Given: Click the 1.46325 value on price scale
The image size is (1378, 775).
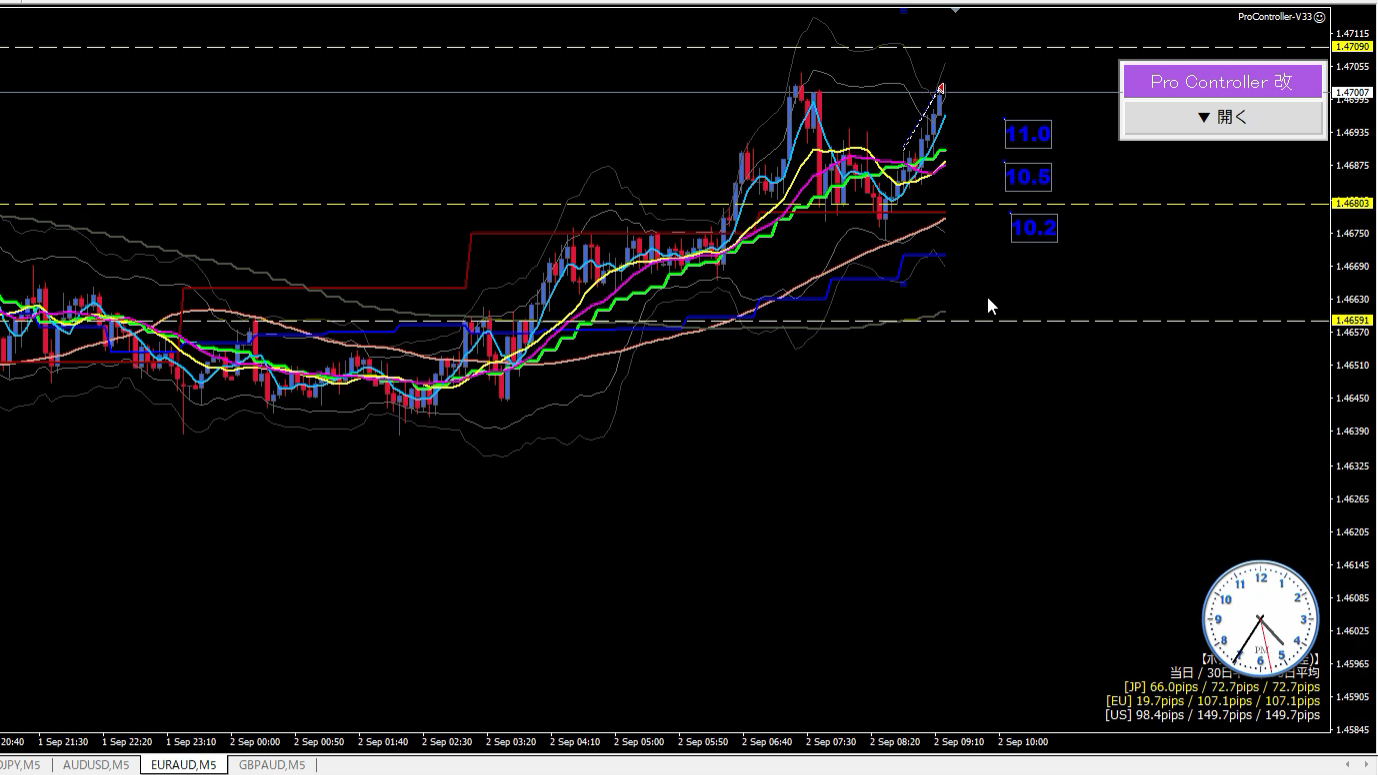Looking at the screenshot, I should (1353, 466).
